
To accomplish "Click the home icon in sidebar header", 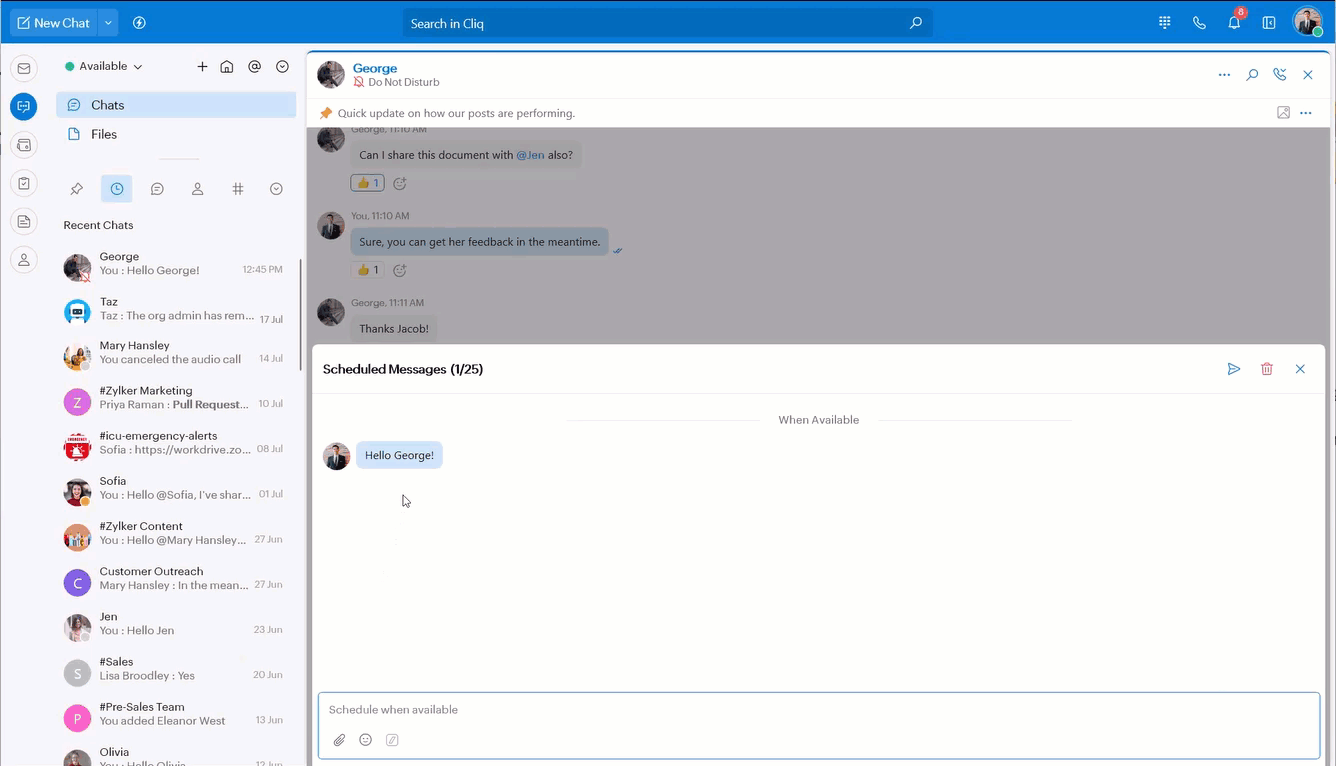I will pyautogui.click(x=227, y=66).
